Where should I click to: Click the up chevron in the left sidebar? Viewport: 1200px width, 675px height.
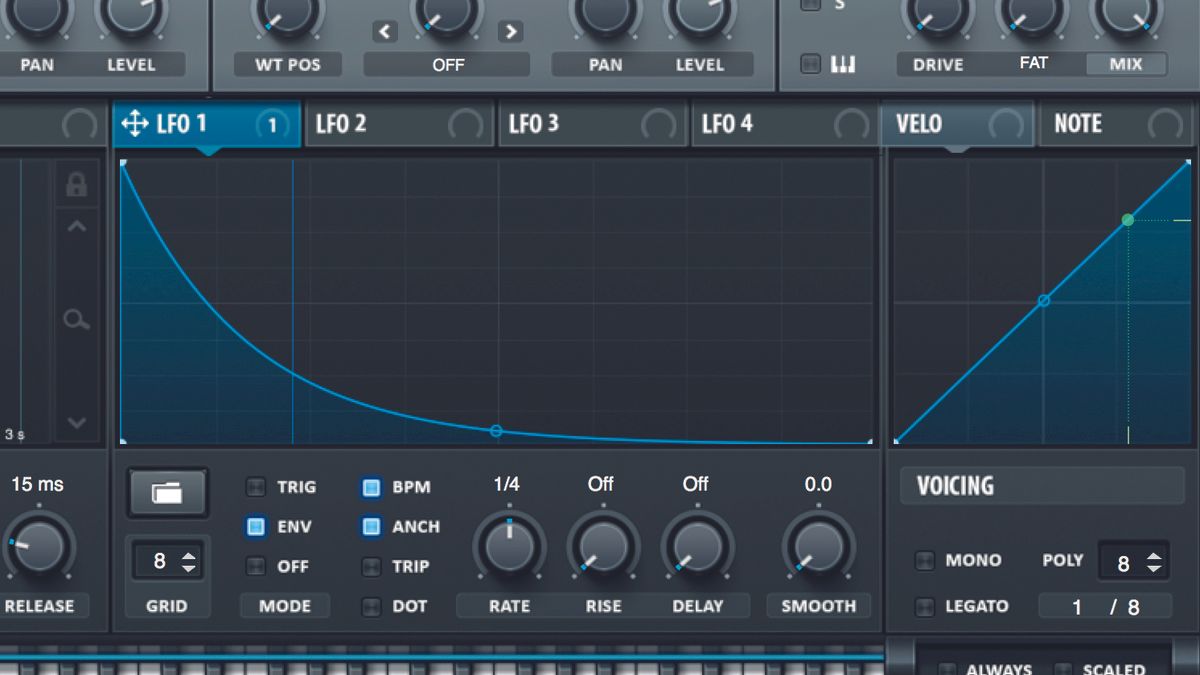(77, 225)
